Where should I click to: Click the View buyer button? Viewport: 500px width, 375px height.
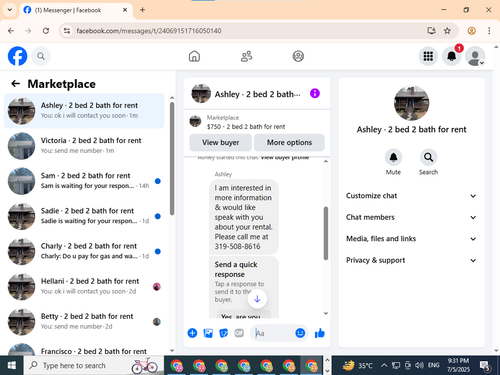(221, 142)
